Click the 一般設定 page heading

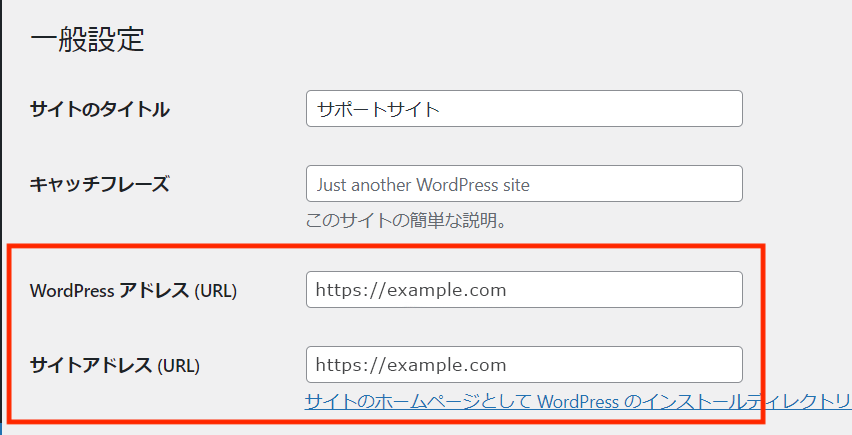[88, 40]
